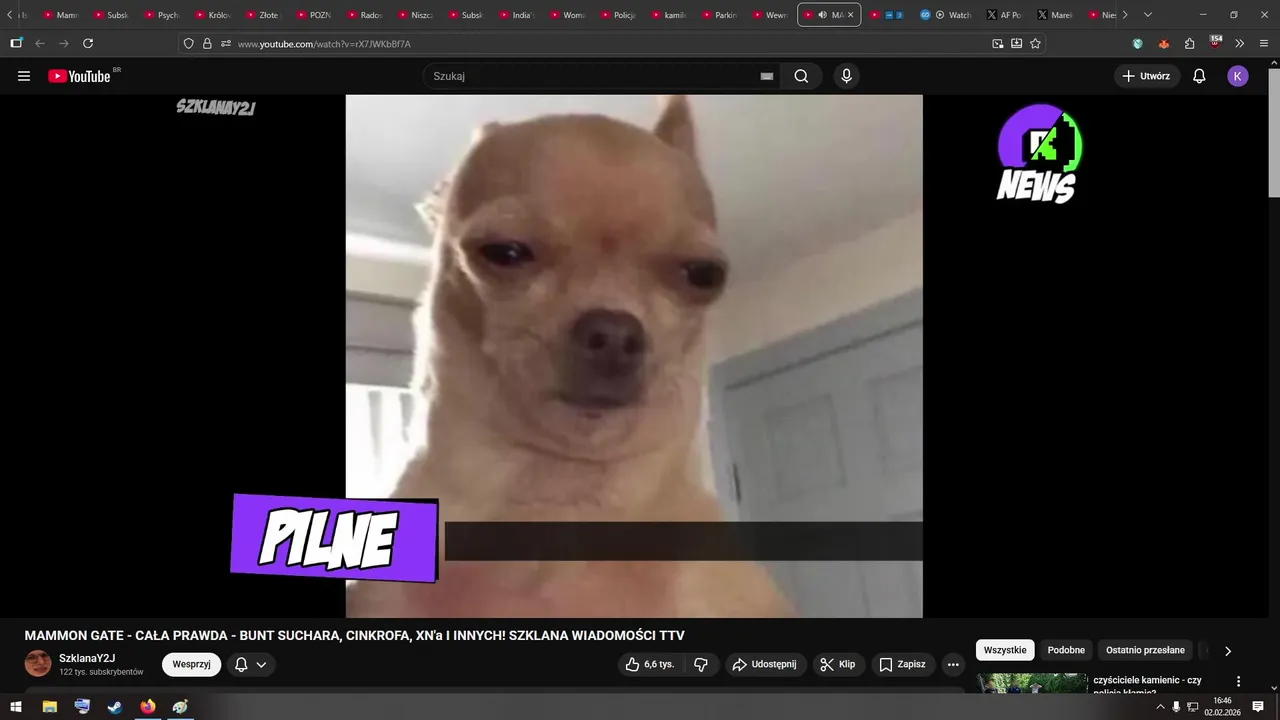Open suggested video thumbnail czyściciele kamienic

pyautogui.click(x=1032, y=683)
